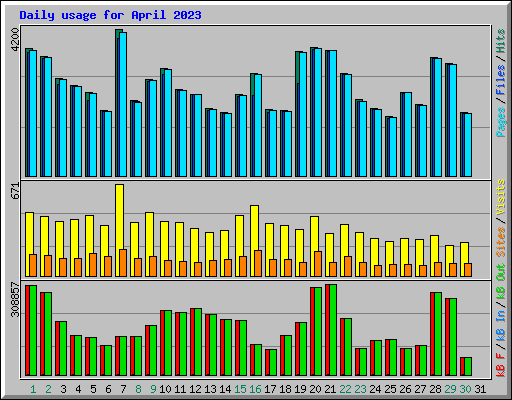Viewport: 512px width, 400px height.
Task: Click the Pages / Files / Hits legend
Action: pos(501,83)
